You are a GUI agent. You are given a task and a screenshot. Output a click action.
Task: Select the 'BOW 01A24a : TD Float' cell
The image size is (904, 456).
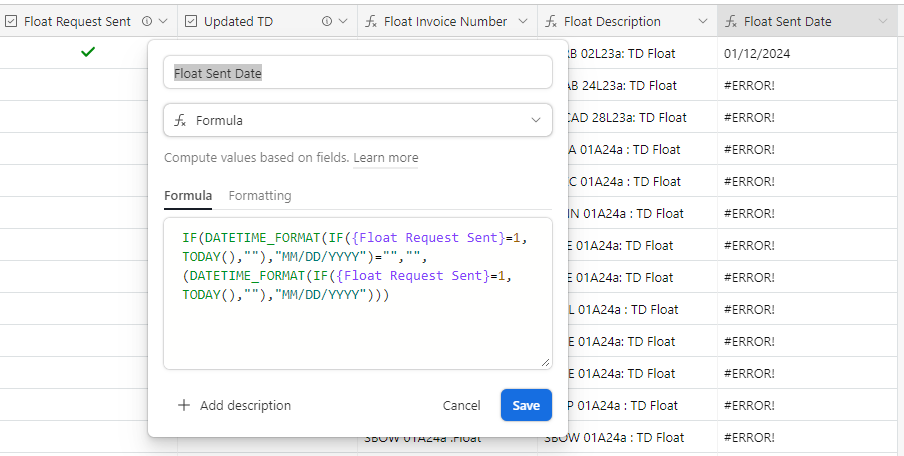[x=627, y=438]
